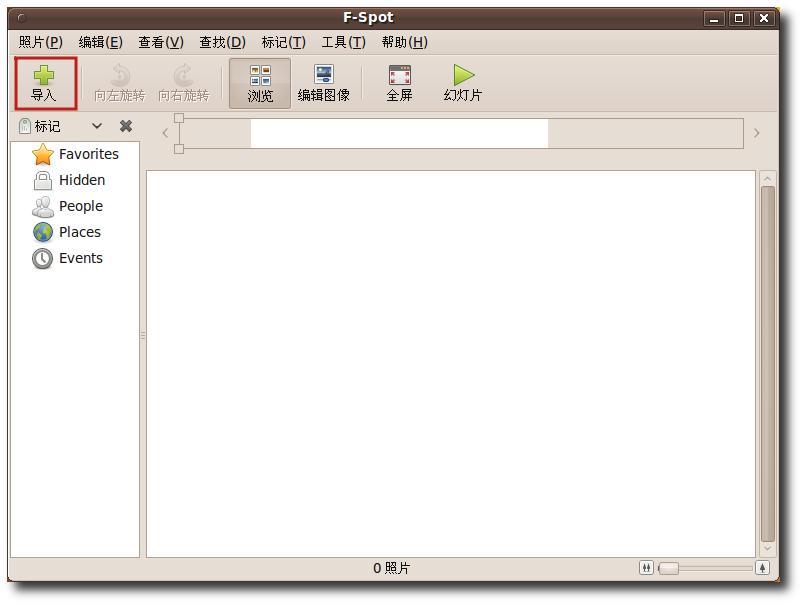Open the 查找(D) menu
The width and height of the screenshot is (803, 605).
coord(223,42)
